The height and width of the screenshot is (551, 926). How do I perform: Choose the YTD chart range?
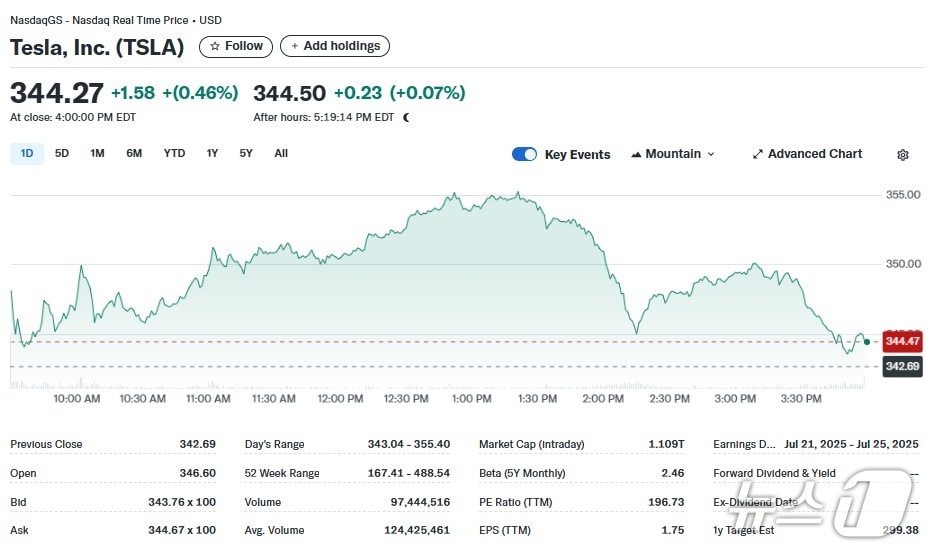click(174, 153)
